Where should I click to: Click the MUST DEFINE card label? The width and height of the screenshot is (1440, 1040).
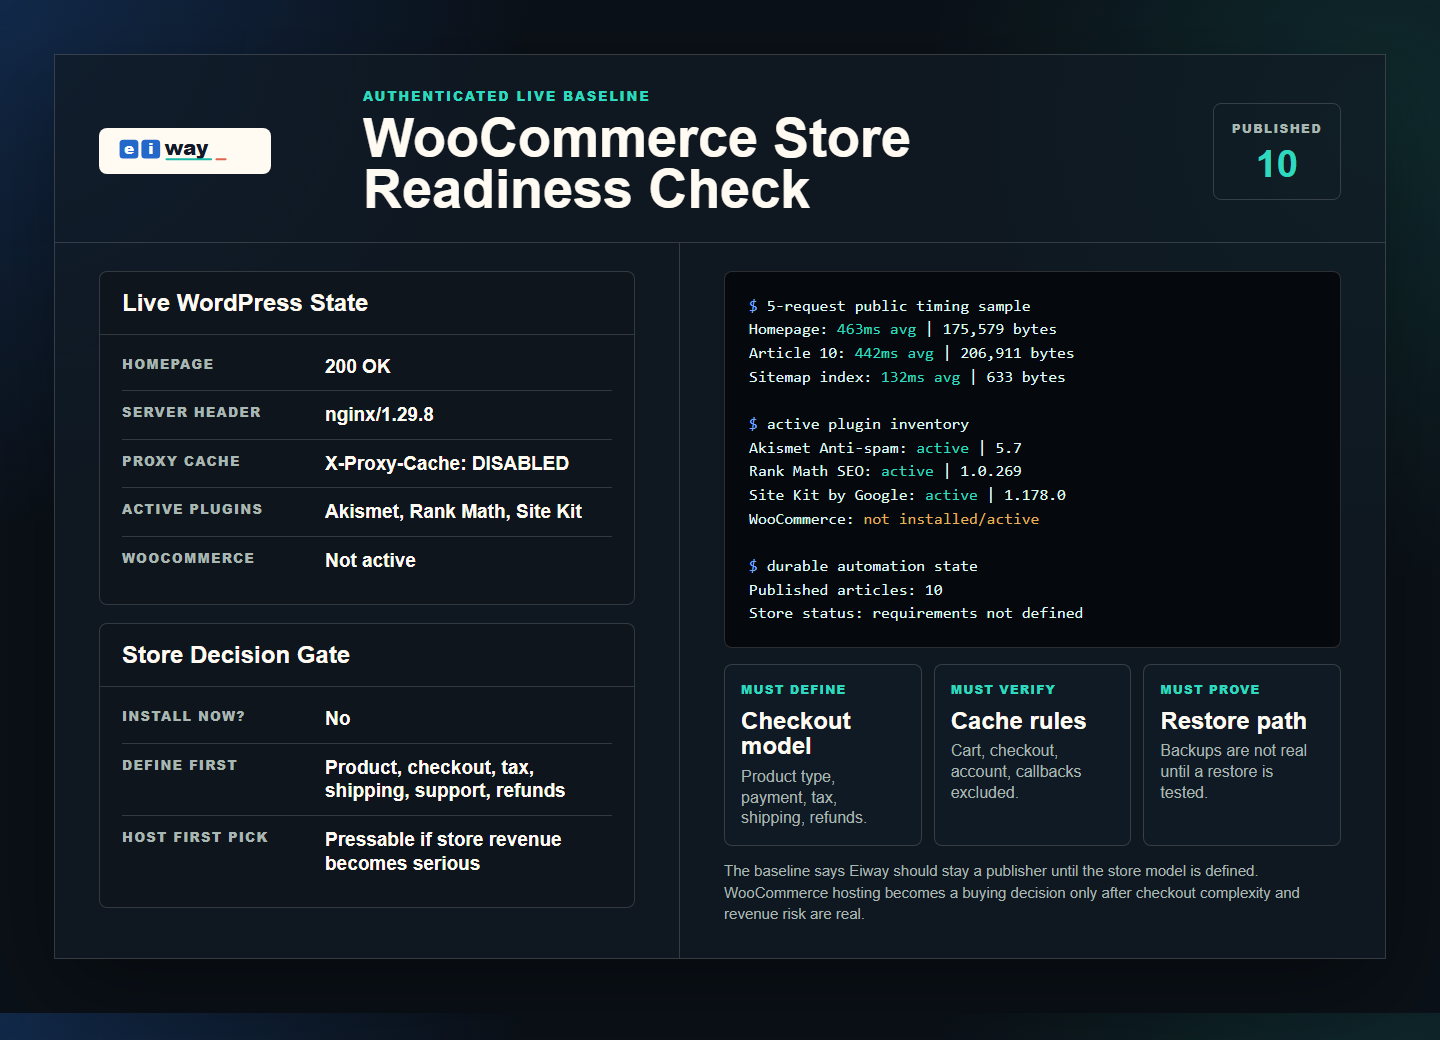pyautogui.click(x=793, y=689)
